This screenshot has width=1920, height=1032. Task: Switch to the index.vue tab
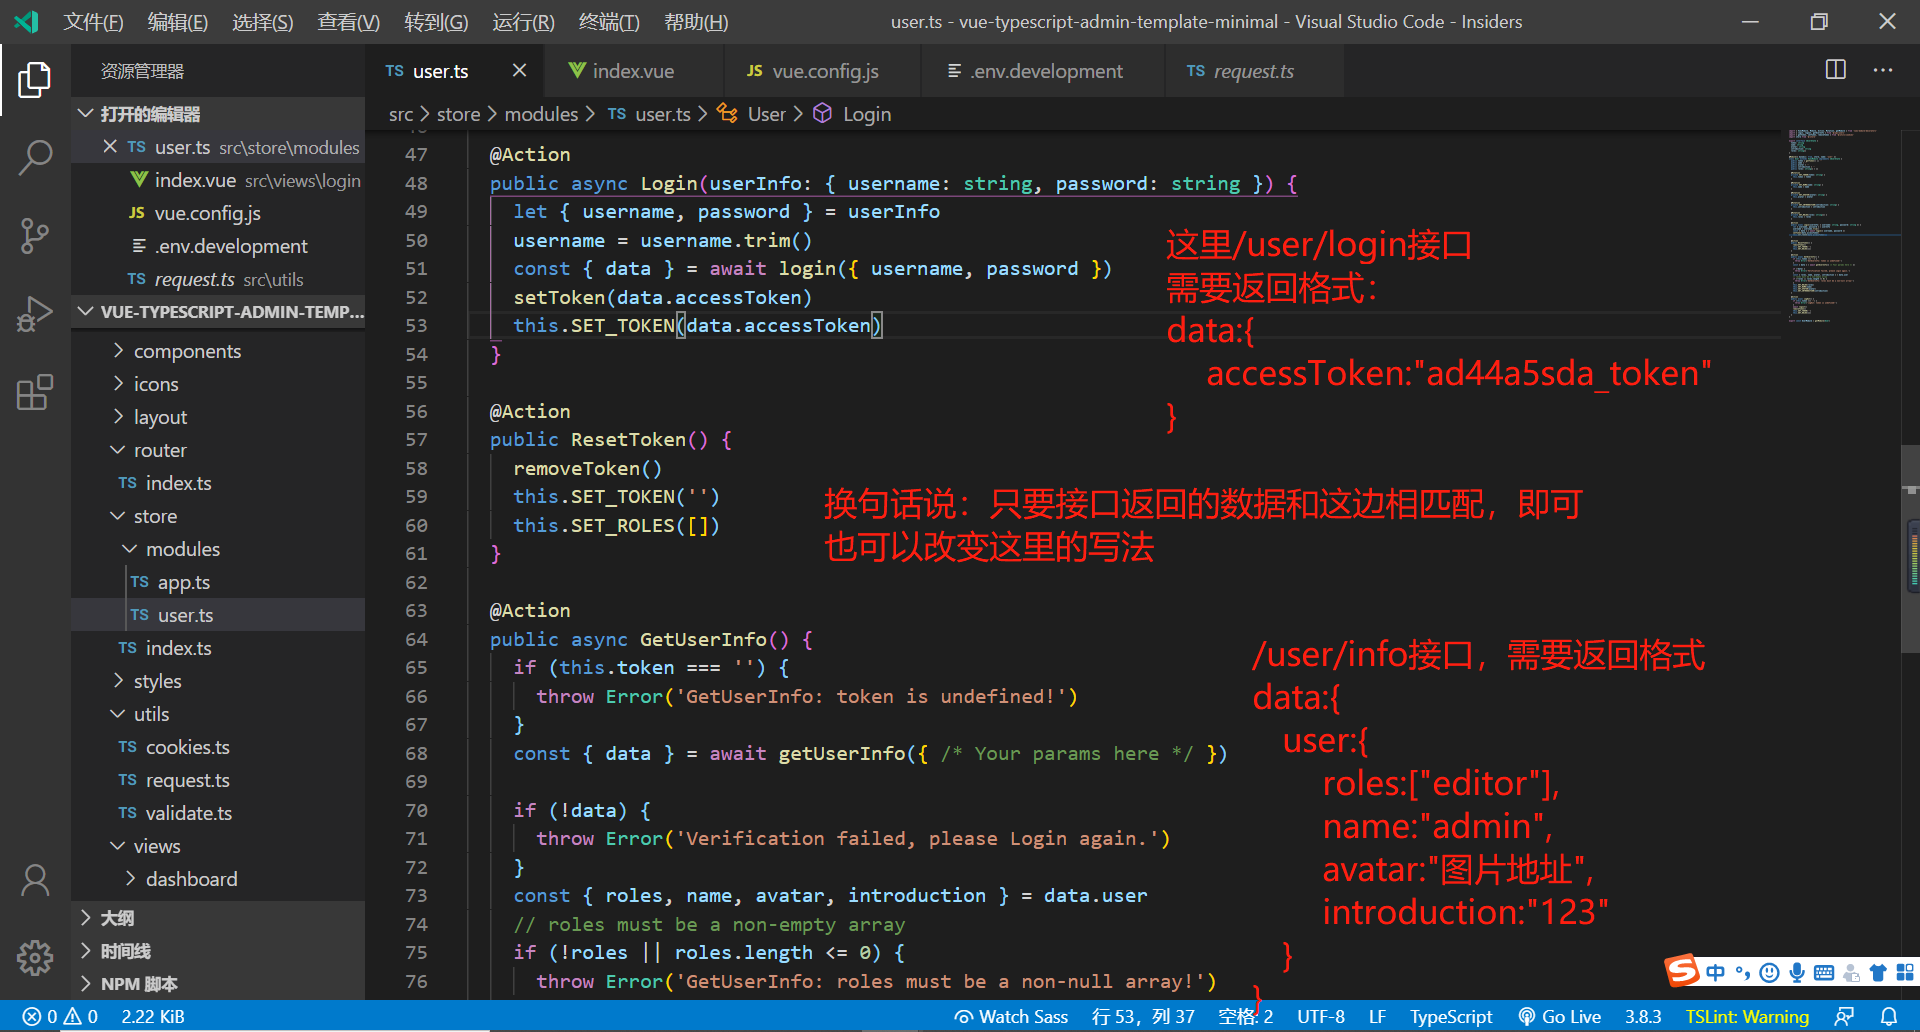pyautogui.click(x=634, y=71)
